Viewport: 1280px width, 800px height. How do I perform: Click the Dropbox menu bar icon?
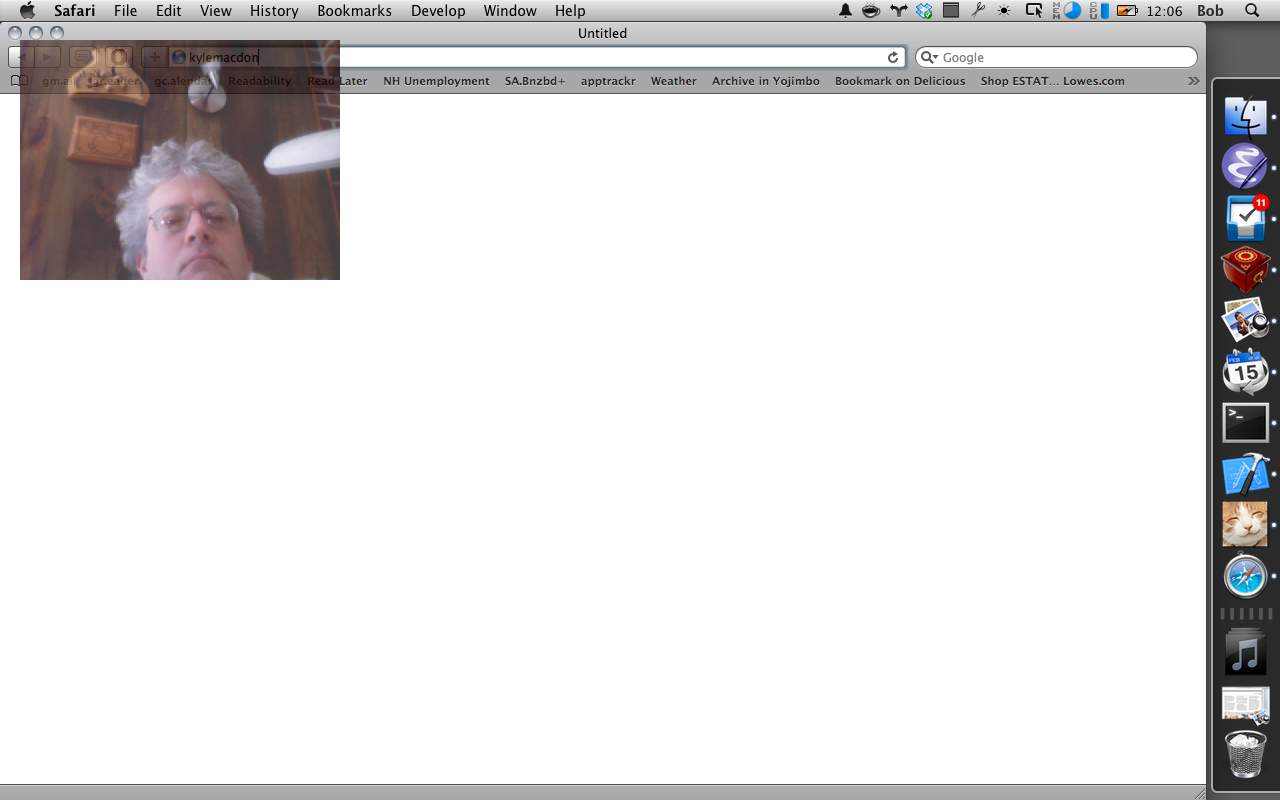click(x=924, y=11)
